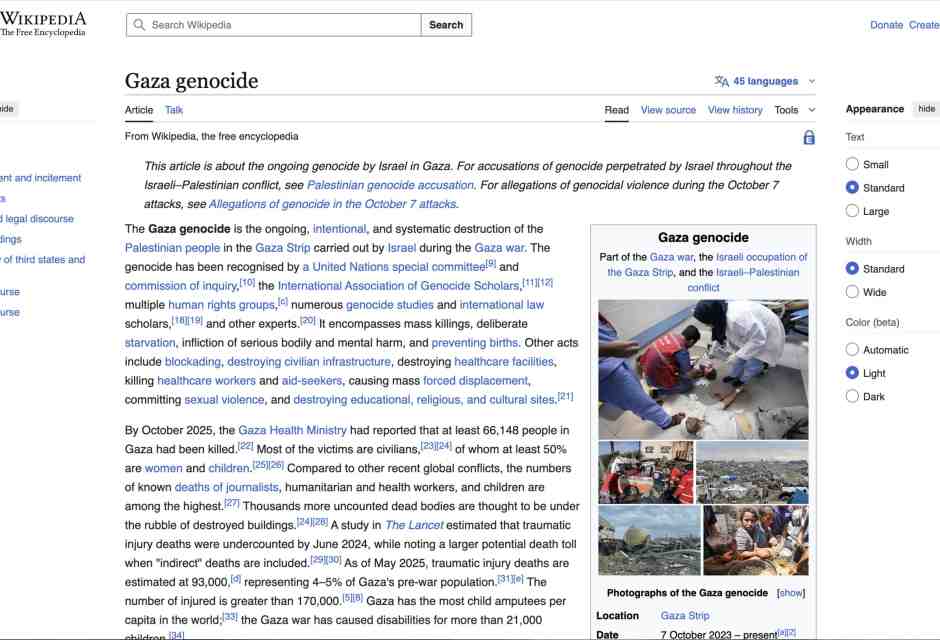Open the main infobox photo of medics
The height and width of the screenshot is (640, 940).
pyautogui.click(x=703, y=370)
